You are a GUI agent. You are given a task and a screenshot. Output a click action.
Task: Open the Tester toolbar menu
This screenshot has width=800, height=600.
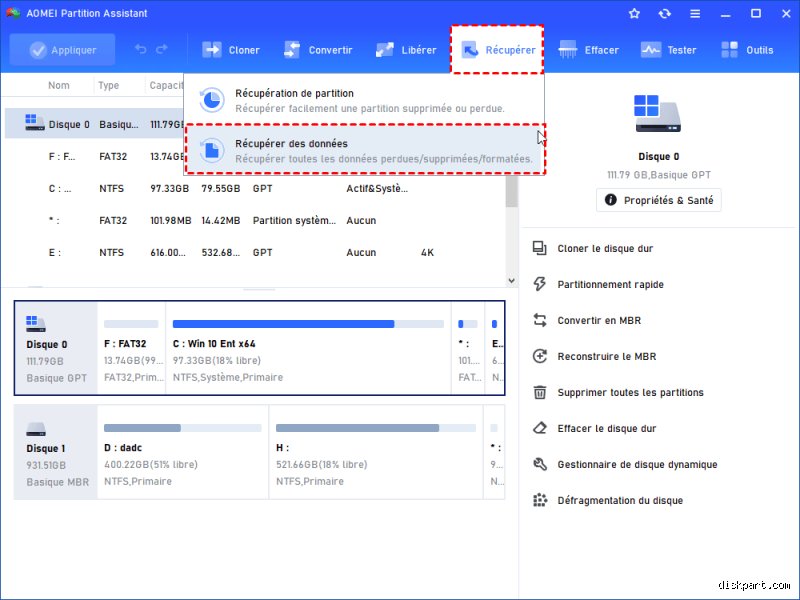pos(669,50)
